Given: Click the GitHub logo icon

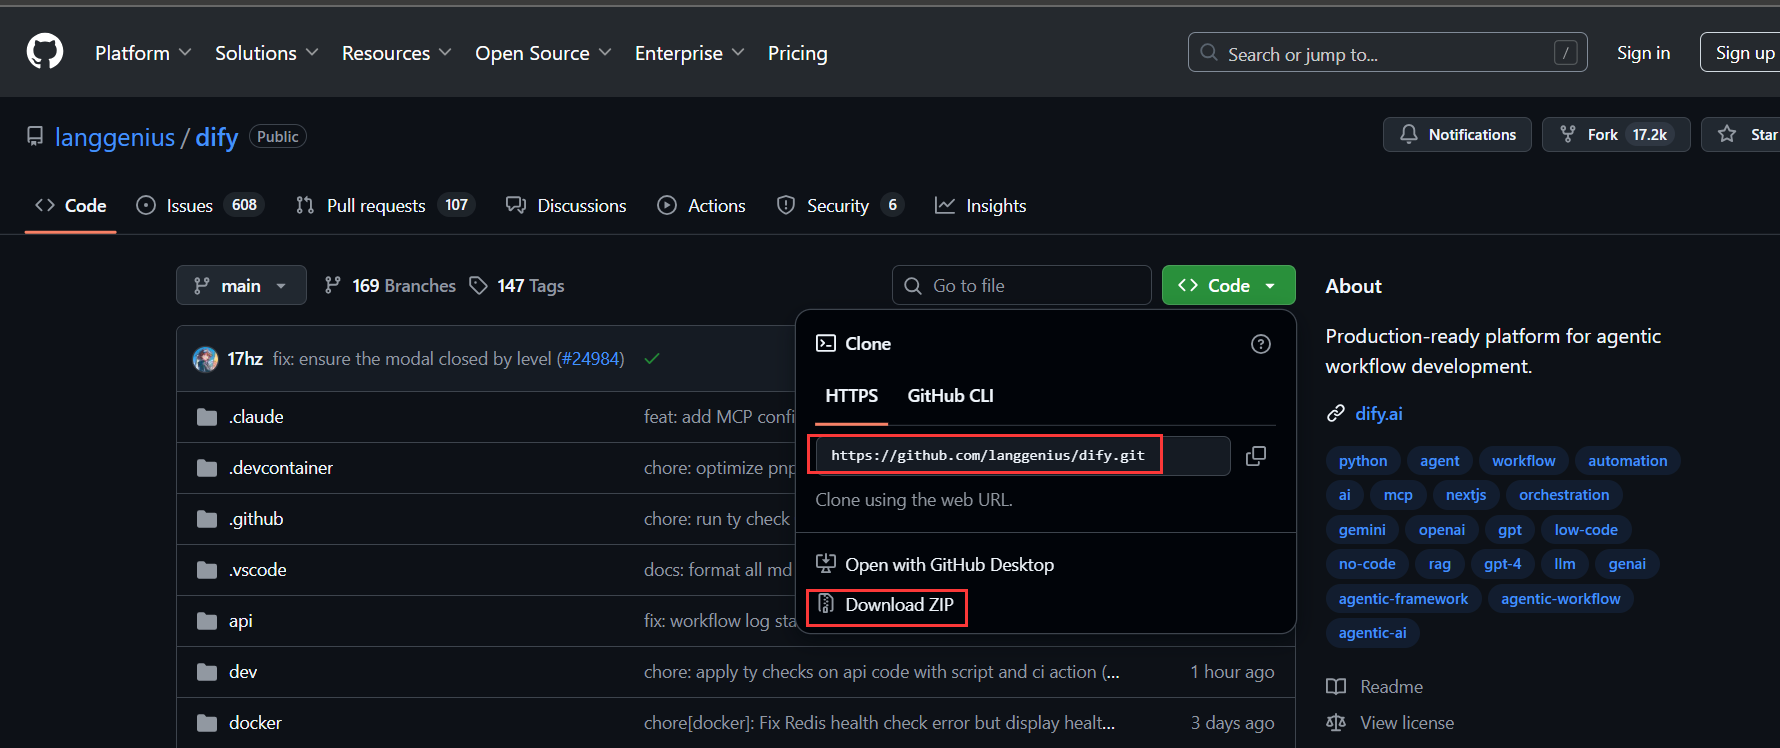Looking at the screenshot, I should pos(45,52).
